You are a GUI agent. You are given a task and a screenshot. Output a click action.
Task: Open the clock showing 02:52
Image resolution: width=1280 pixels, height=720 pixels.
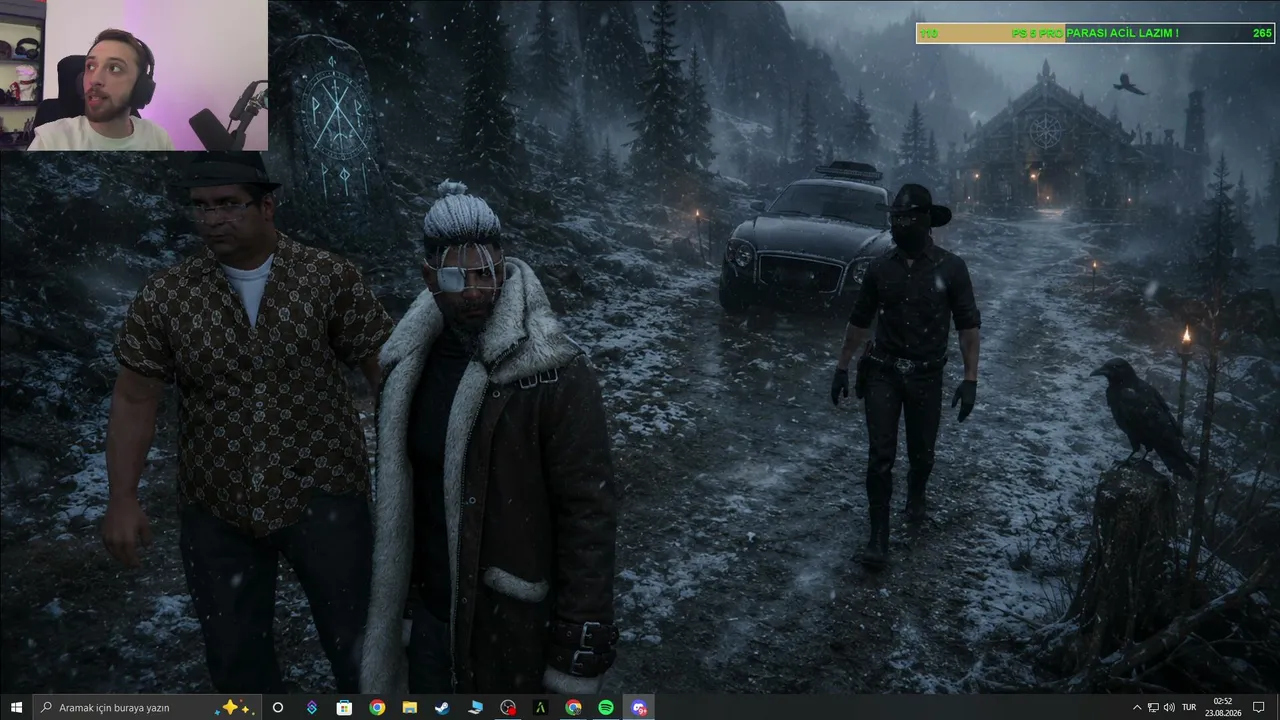tap(1222, 707)
